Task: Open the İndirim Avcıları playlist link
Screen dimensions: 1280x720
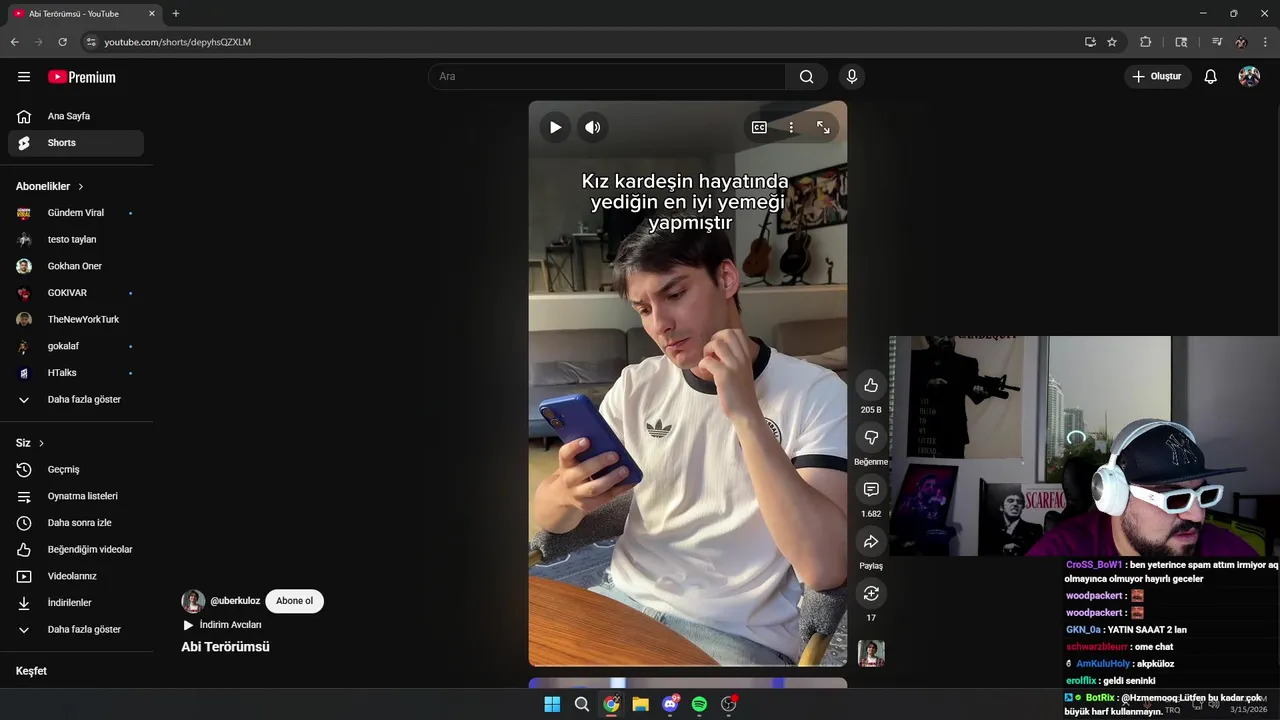Action: tap(230, 625)
